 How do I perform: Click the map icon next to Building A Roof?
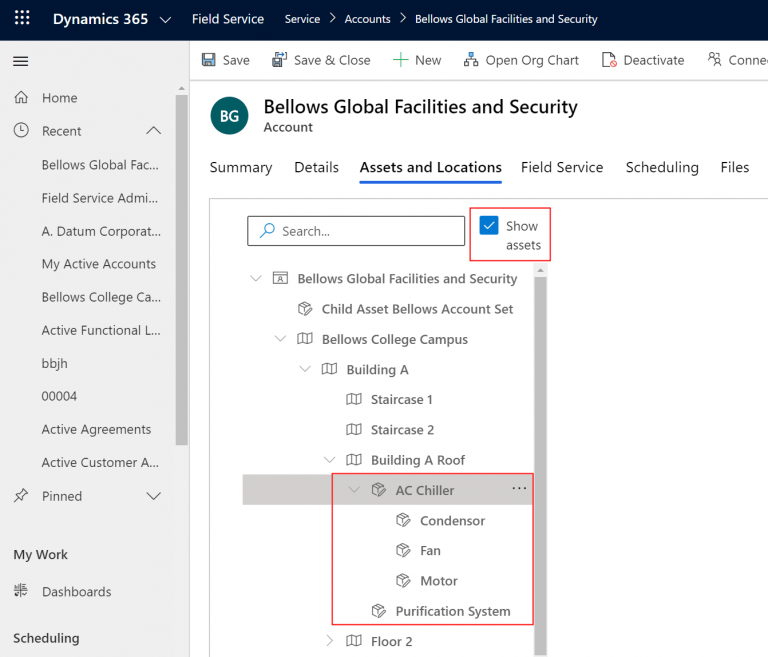coord(354,460)
